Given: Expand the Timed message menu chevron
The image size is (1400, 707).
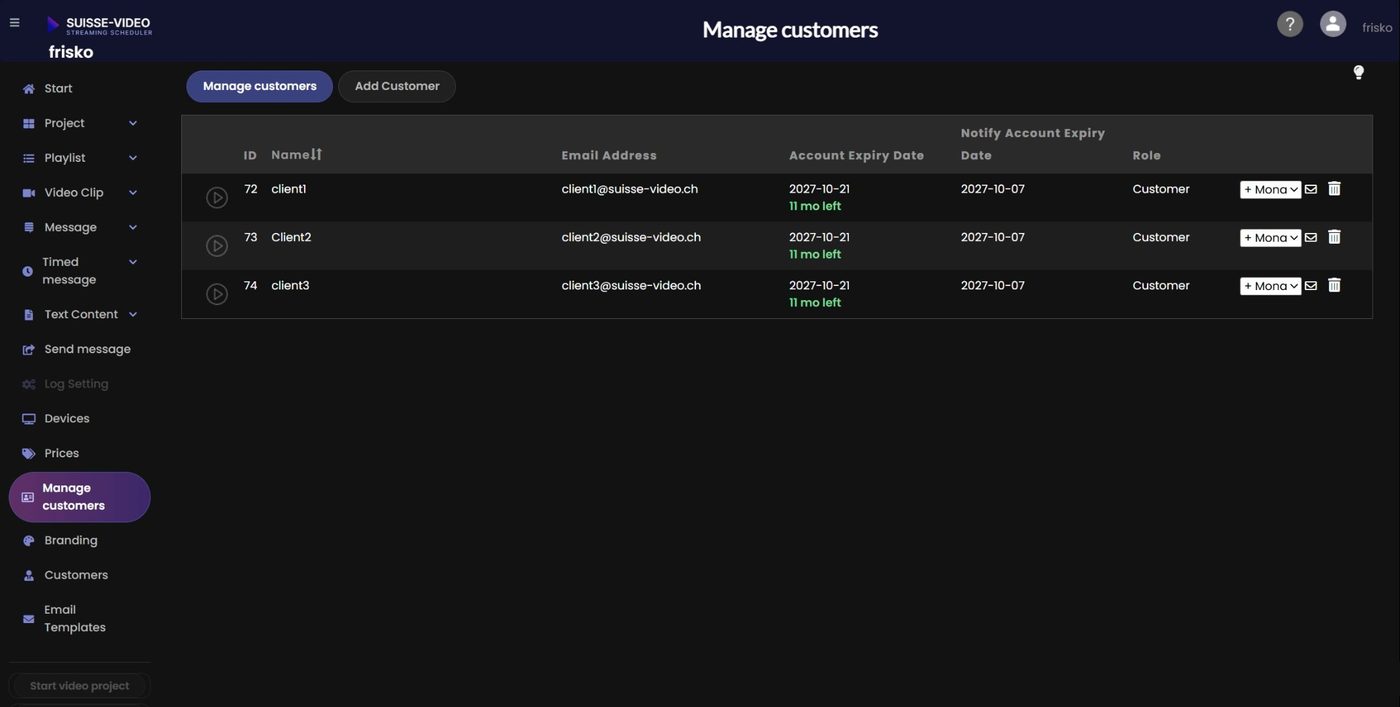Looking at the screenshot, I should (133, 262).
